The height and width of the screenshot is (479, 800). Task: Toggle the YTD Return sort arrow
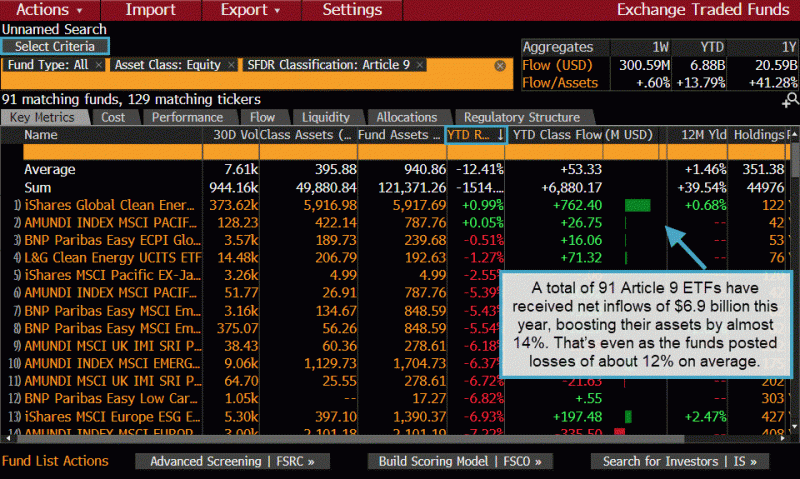coord(501,135)
